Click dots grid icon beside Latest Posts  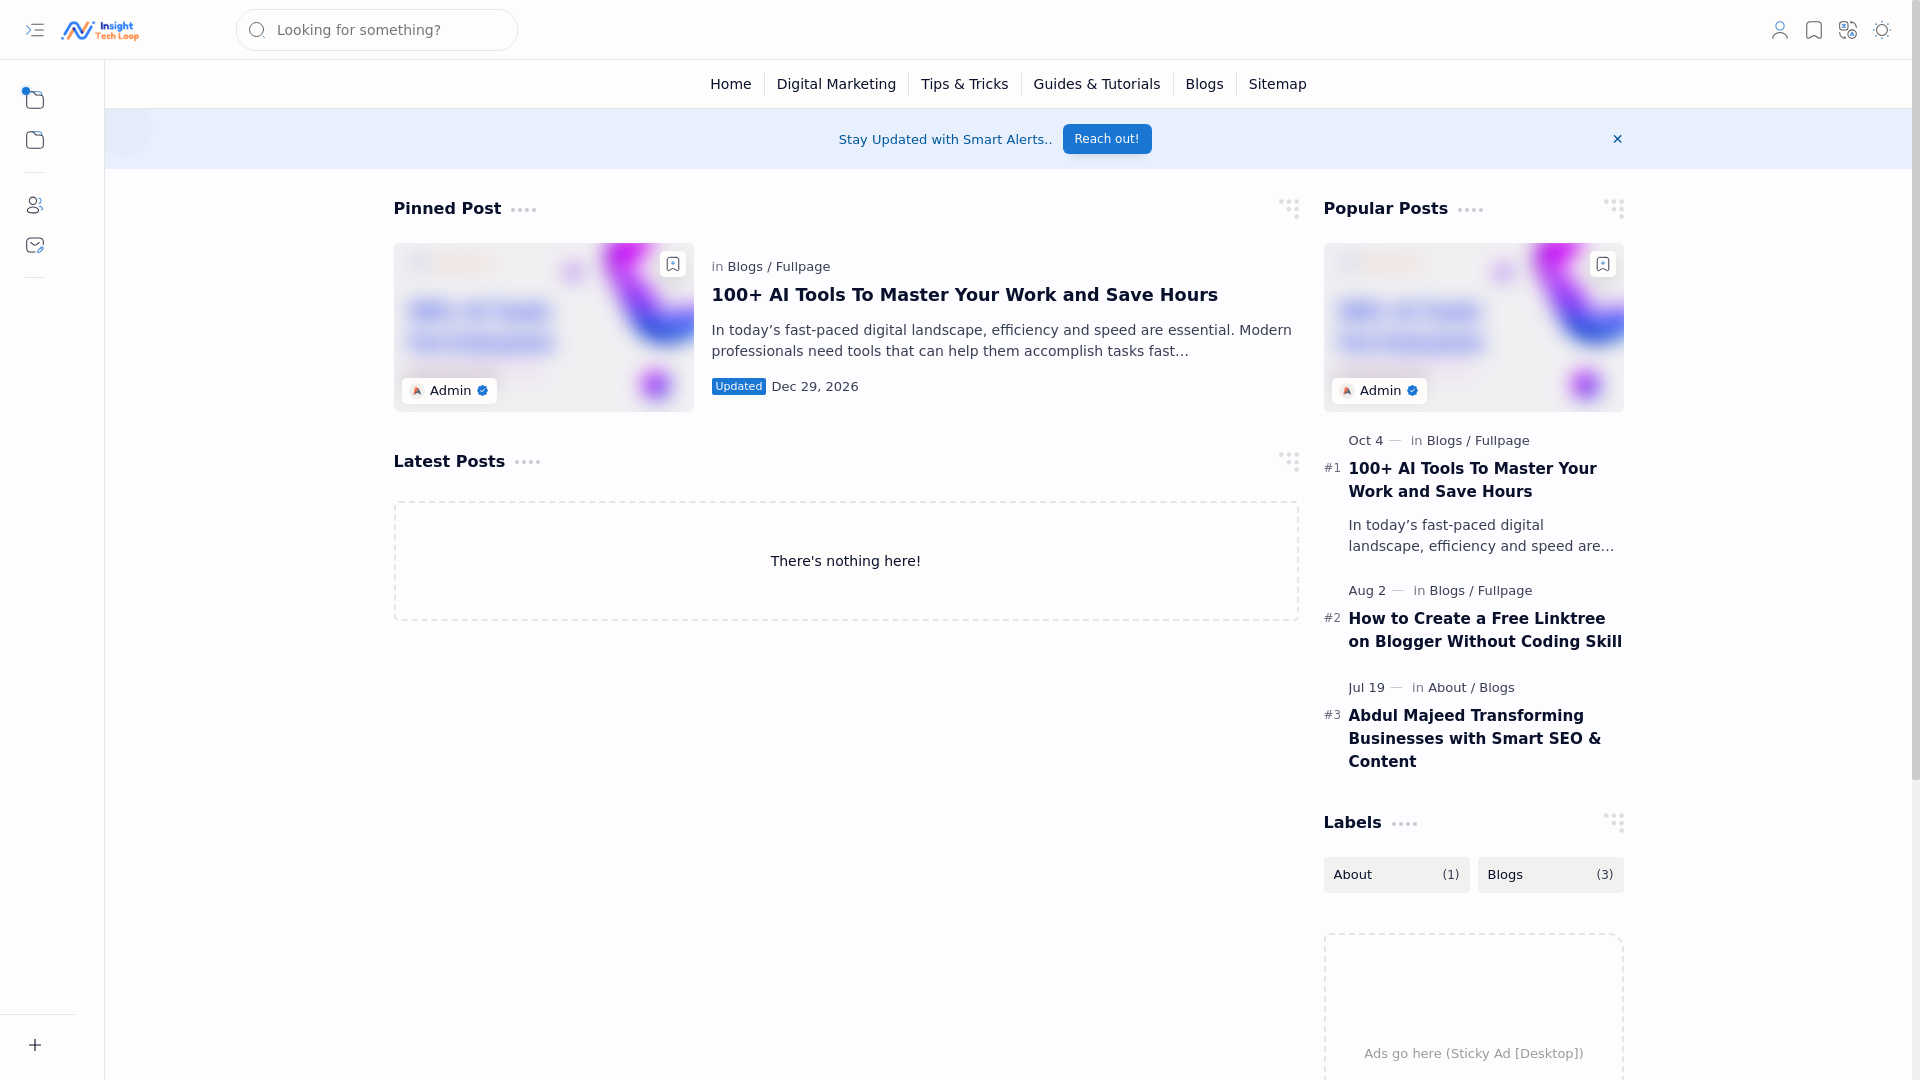1289,461
